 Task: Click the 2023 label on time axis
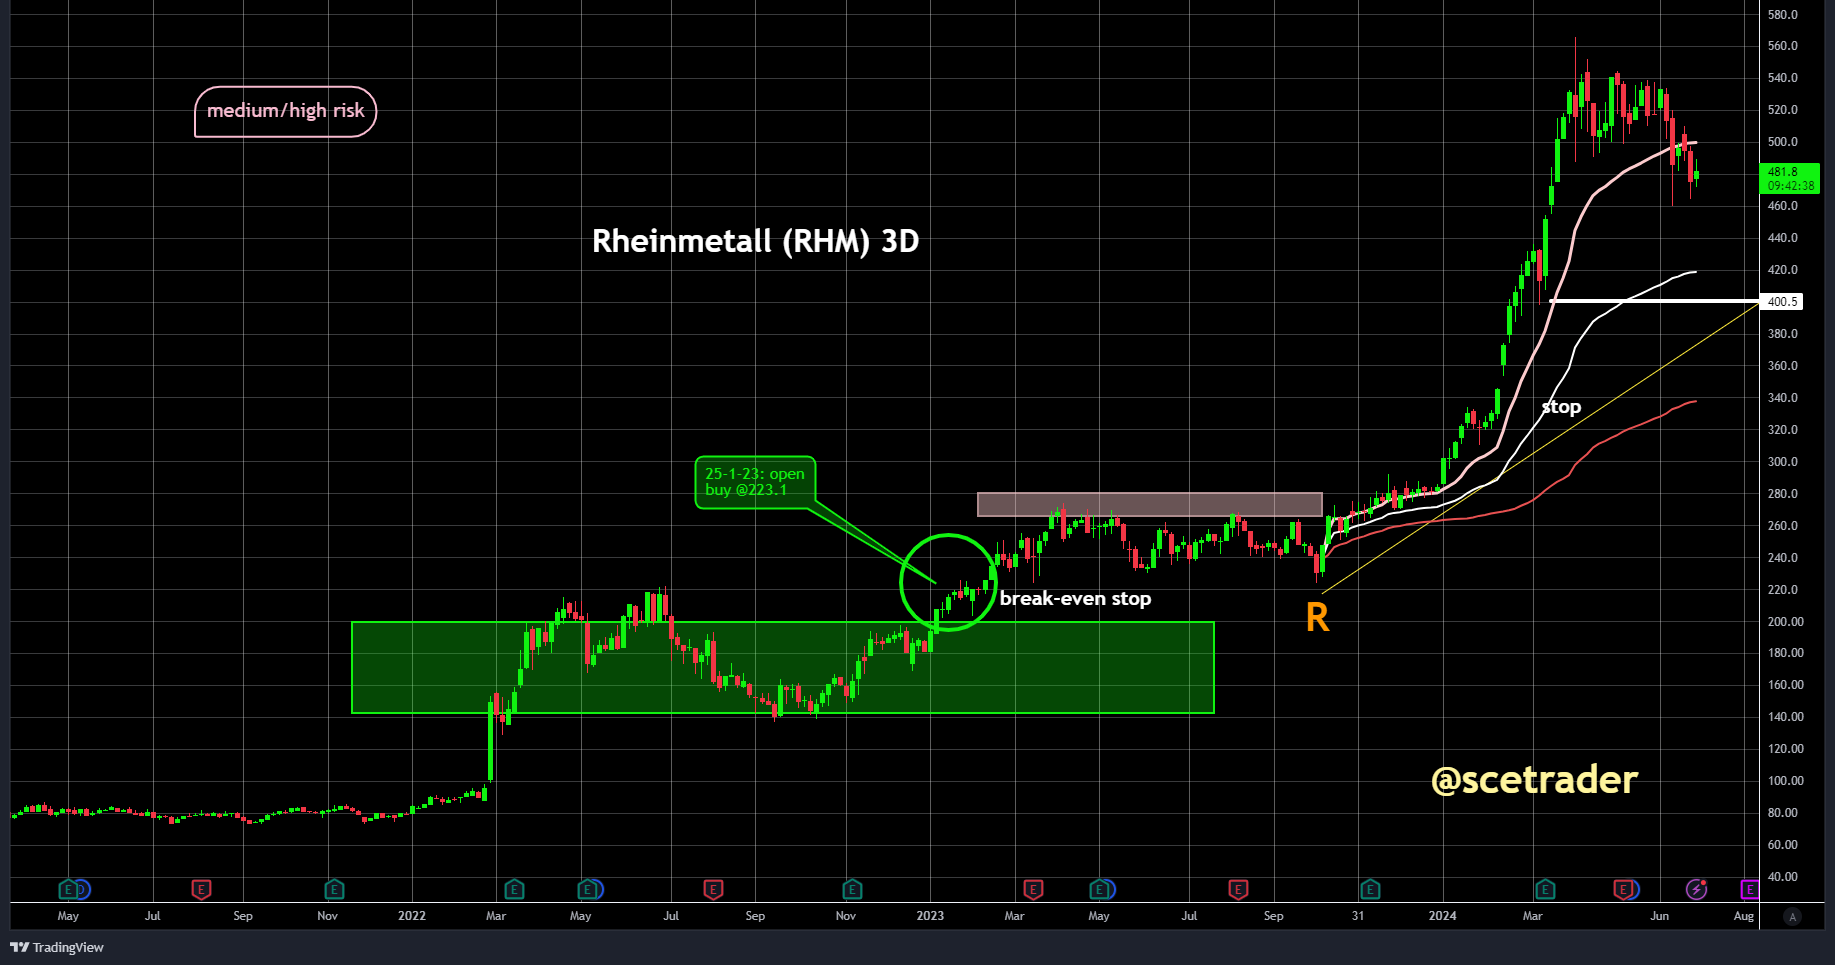[x=930, y=916]
